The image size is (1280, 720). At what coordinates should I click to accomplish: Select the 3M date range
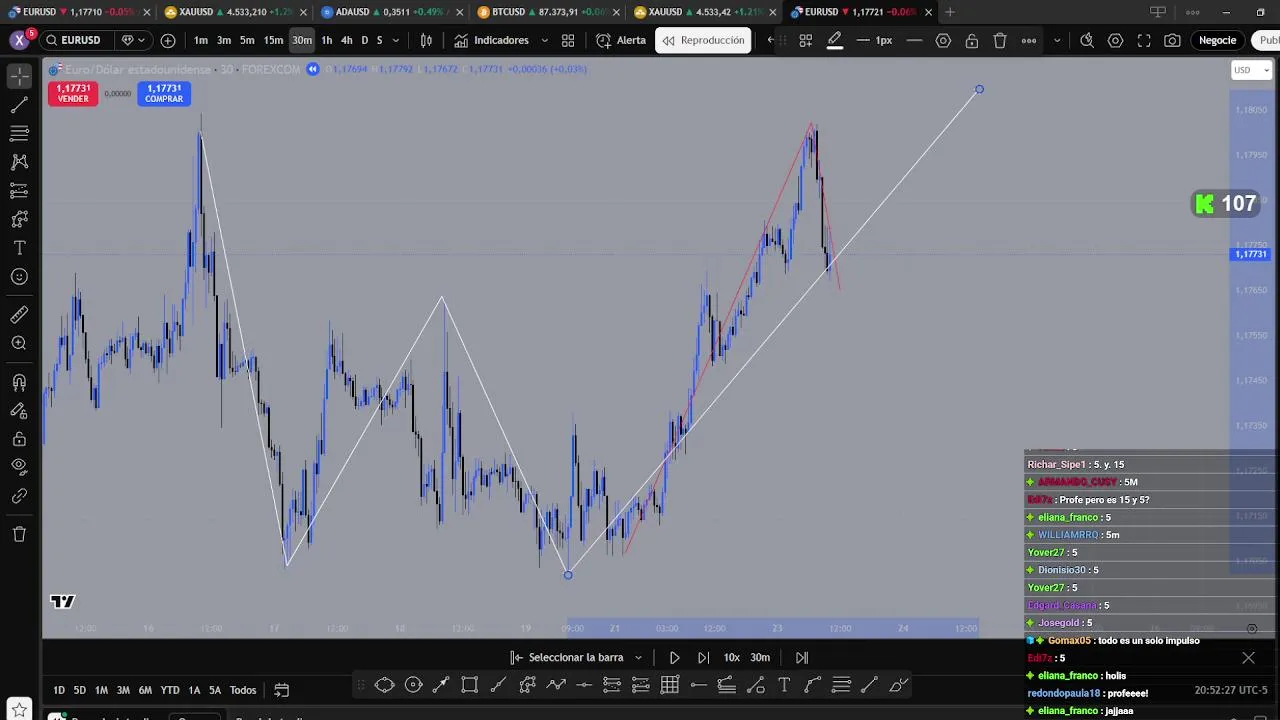point(123,690)
